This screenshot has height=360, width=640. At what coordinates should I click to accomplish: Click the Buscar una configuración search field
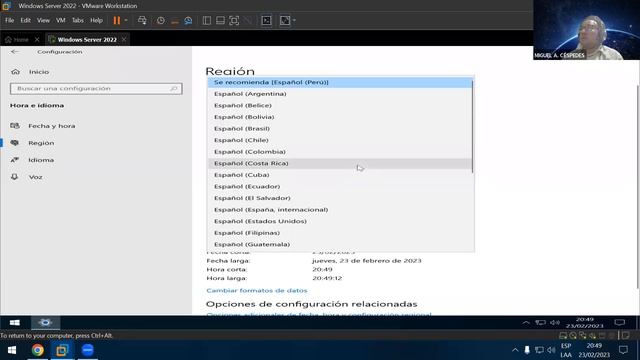(x=96, y=89)
